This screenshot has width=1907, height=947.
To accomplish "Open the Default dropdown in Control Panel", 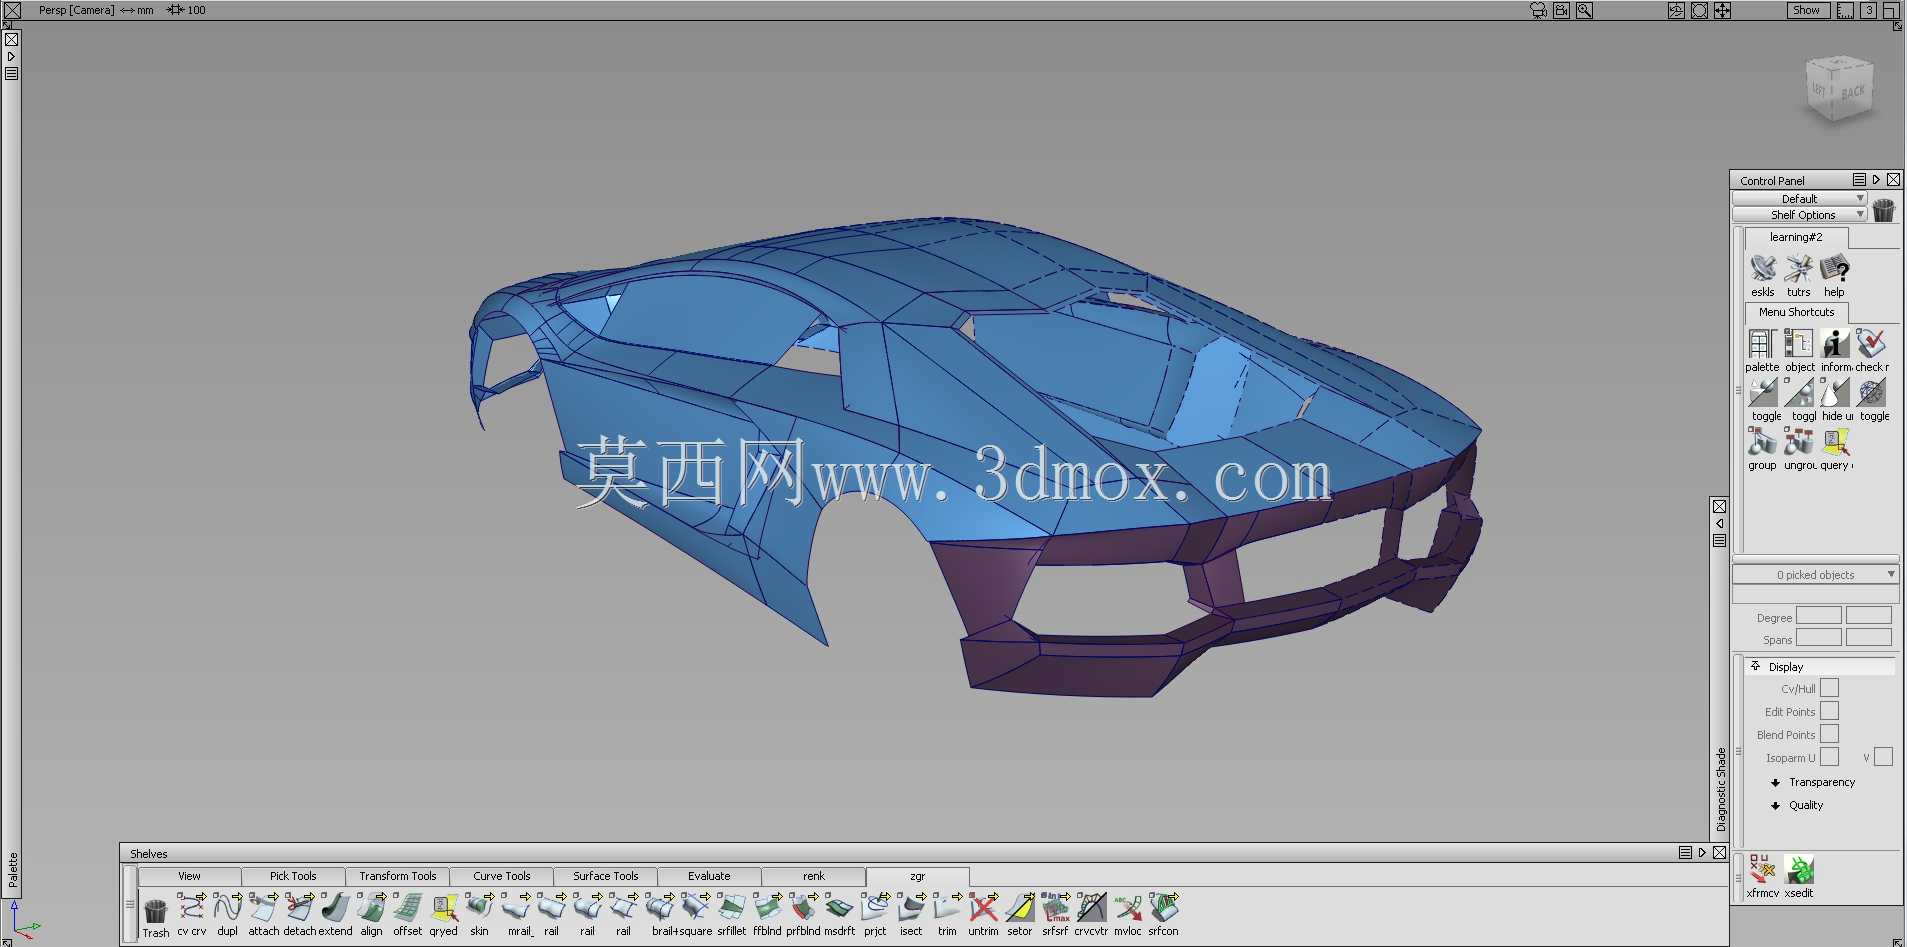I will (x=1799, y=199).
